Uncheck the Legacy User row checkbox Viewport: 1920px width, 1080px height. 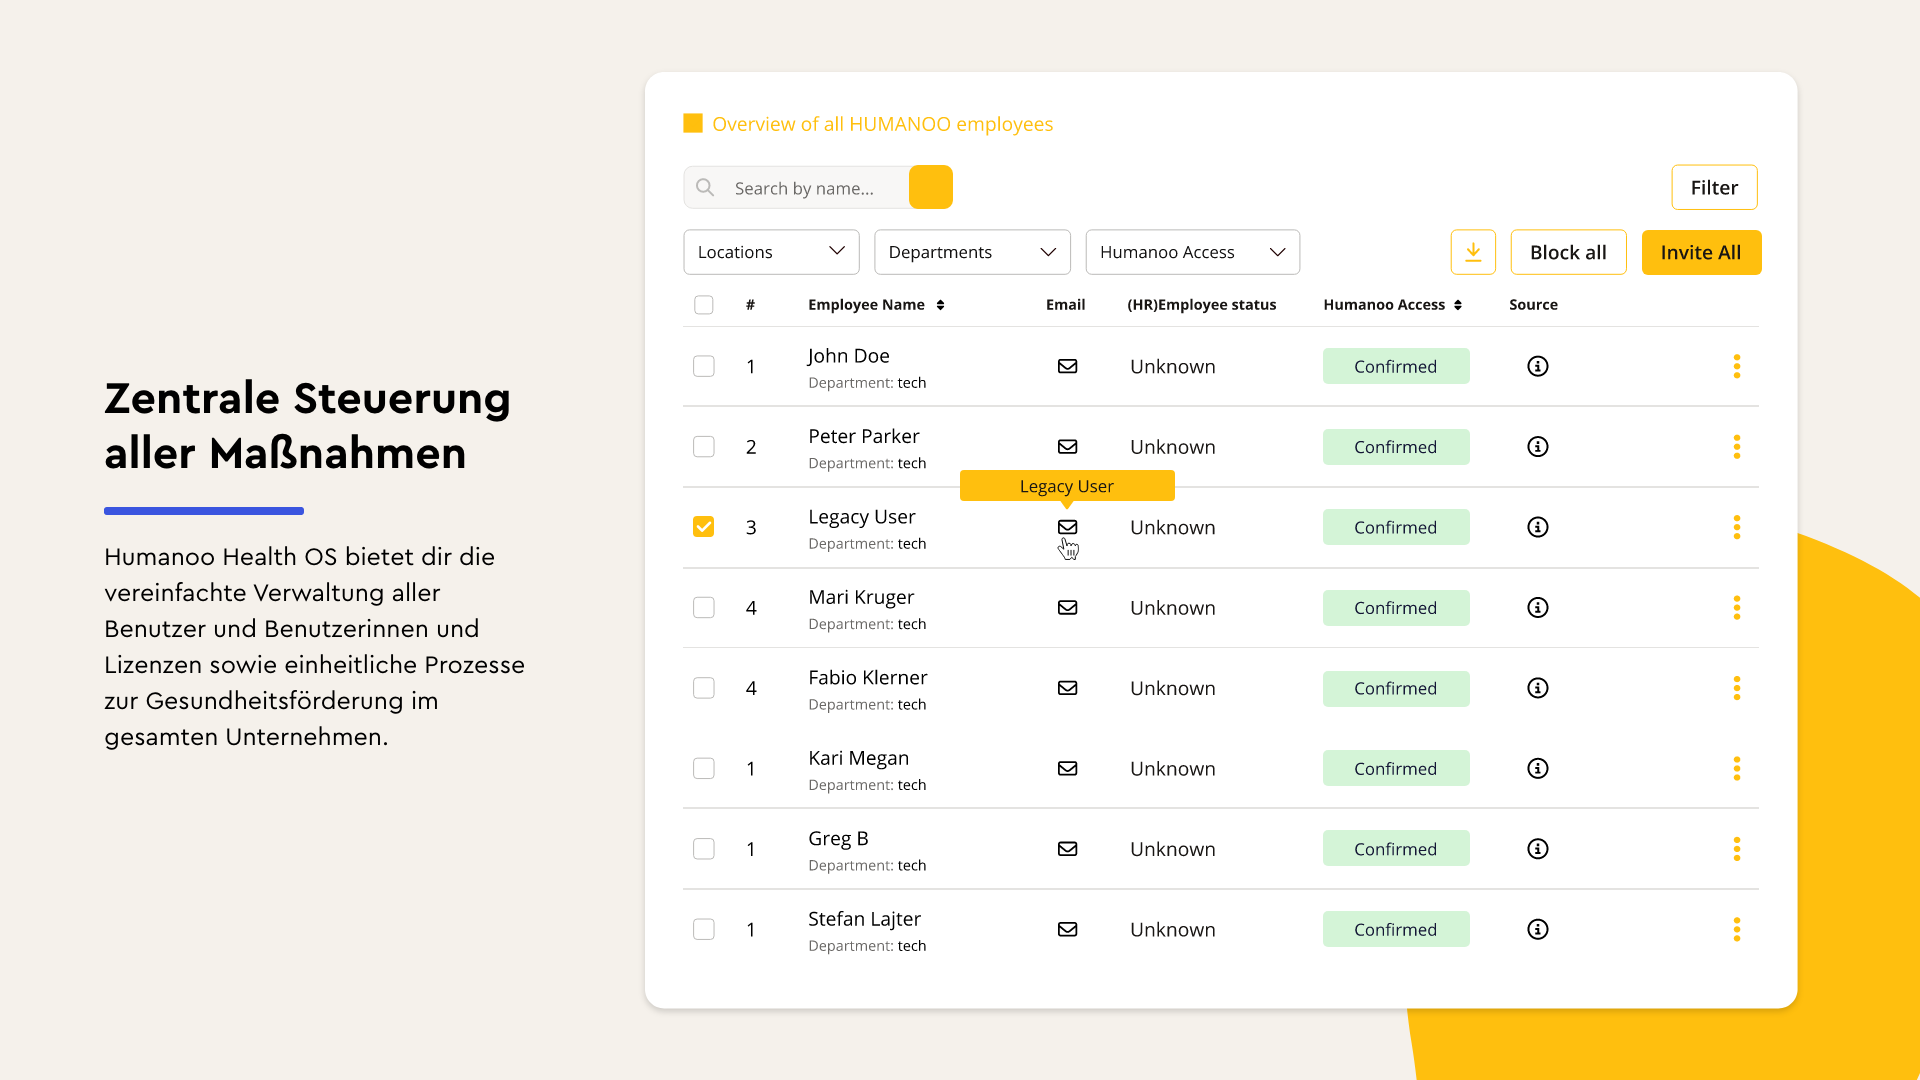pyautogui.click(x=704, y=527)
